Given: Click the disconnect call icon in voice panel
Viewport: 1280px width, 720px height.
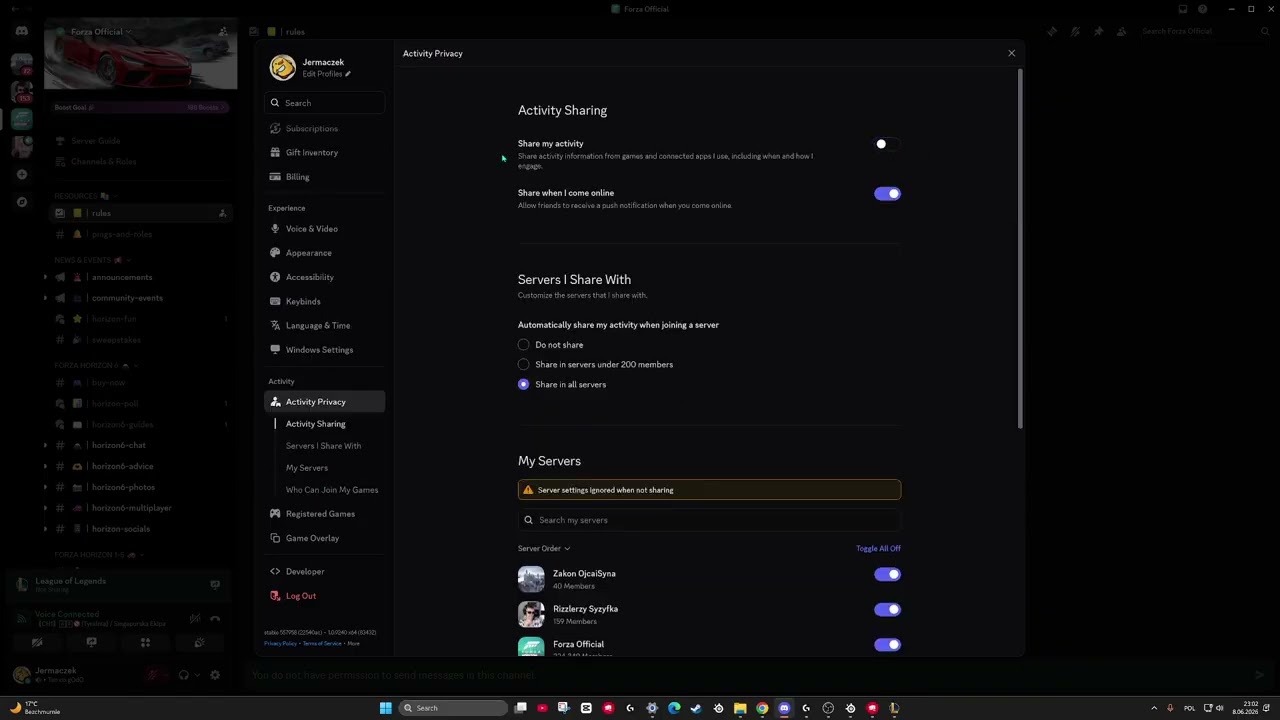Looking at the screenshot, I should pyautogui.click(x=215, y=619).
